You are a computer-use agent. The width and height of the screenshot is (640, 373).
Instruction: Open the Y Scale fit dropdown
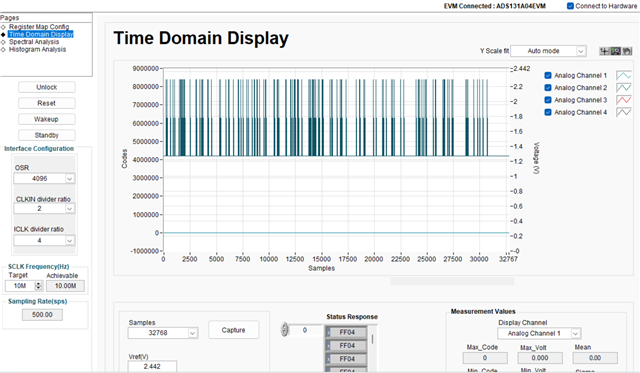[x=548, y=51]
